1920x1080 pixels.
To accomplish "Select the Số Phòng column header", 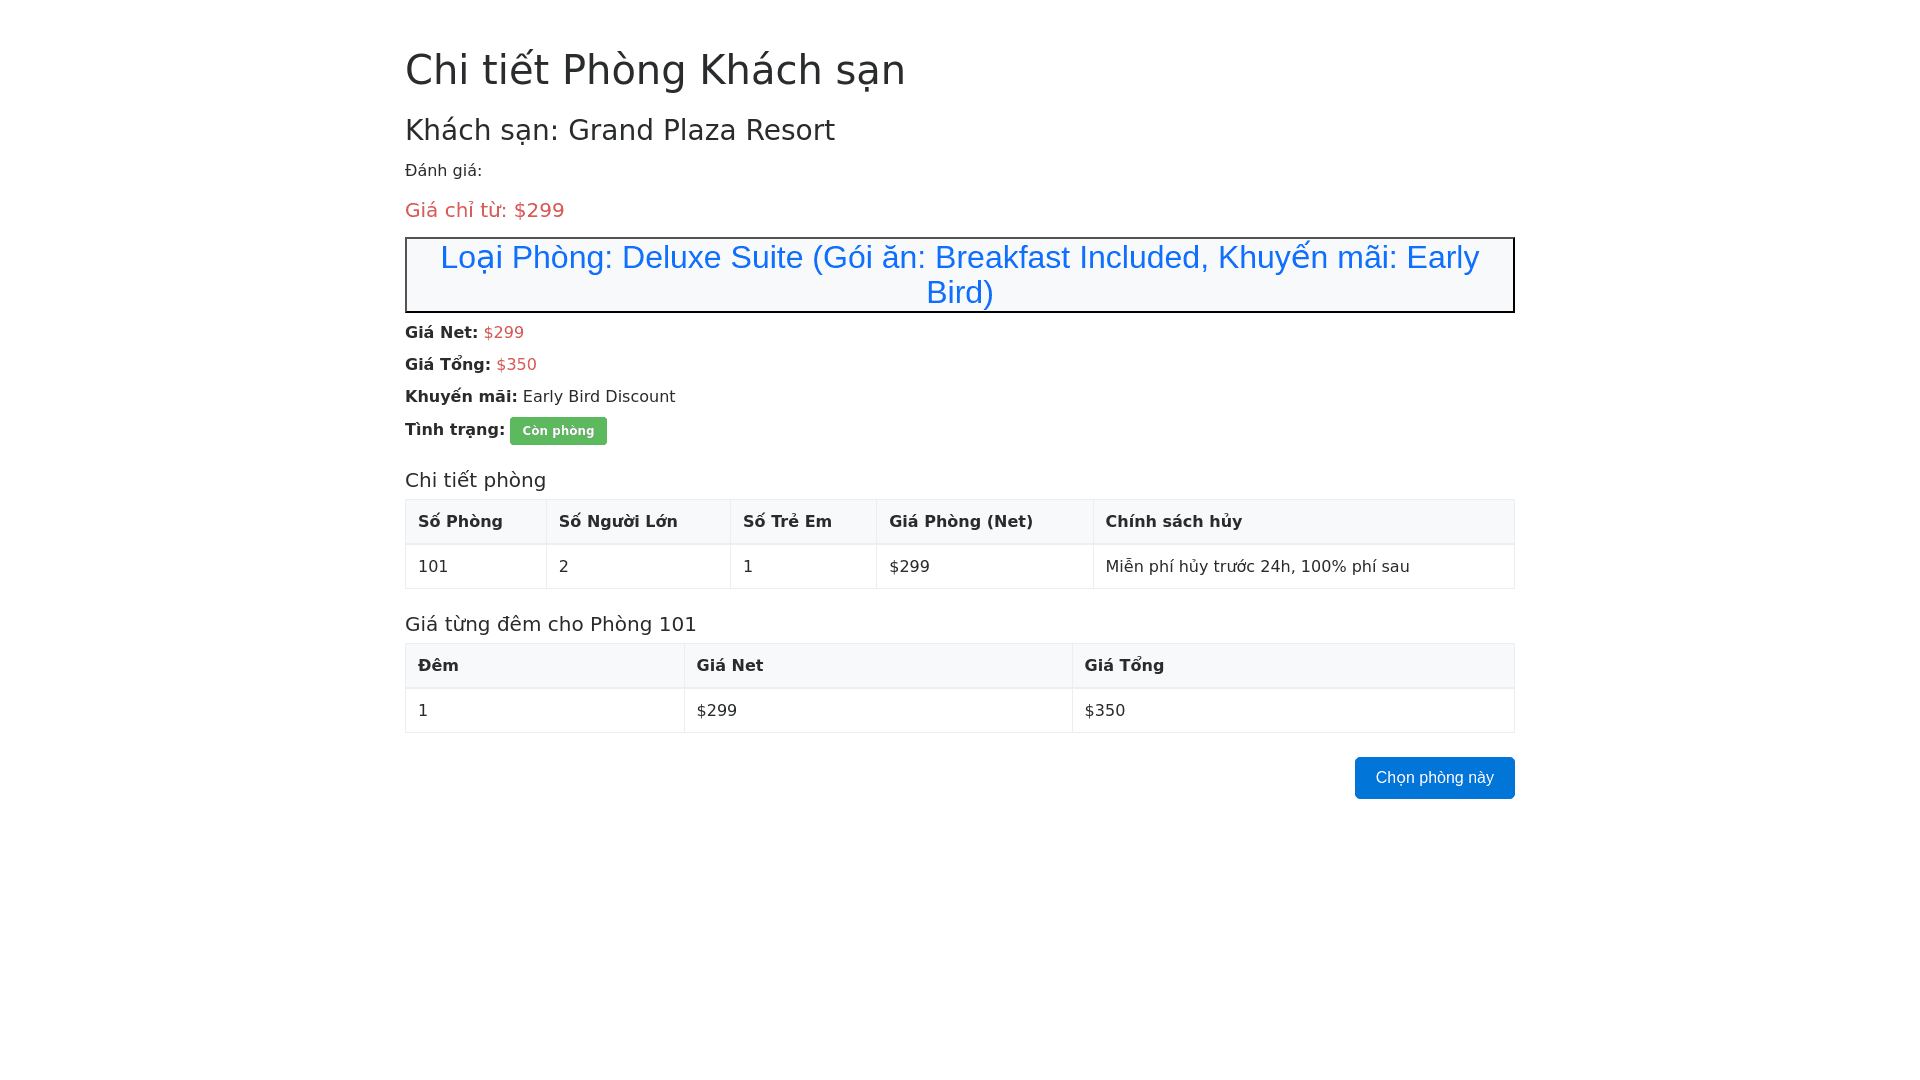I will tap(460, 522).
